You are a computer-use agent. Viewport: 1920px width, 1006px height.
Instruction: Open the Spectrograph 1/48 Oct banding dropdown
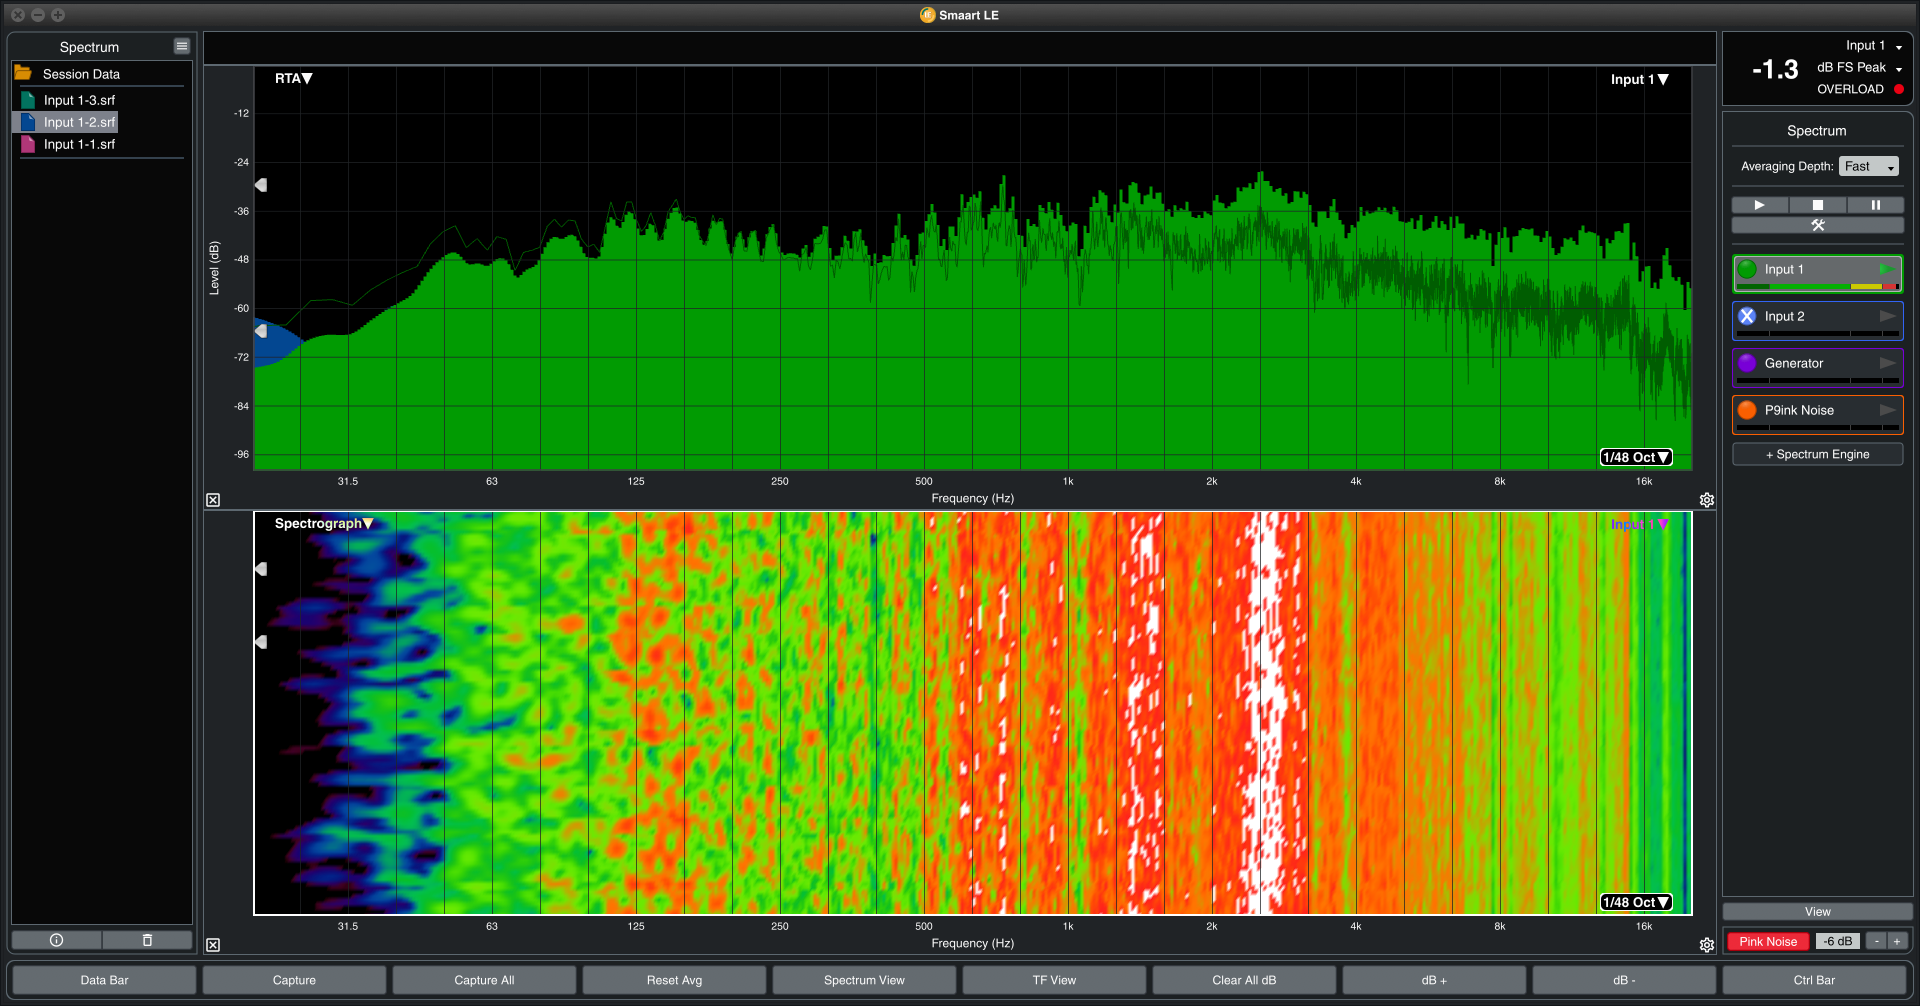coord(1636,902)
